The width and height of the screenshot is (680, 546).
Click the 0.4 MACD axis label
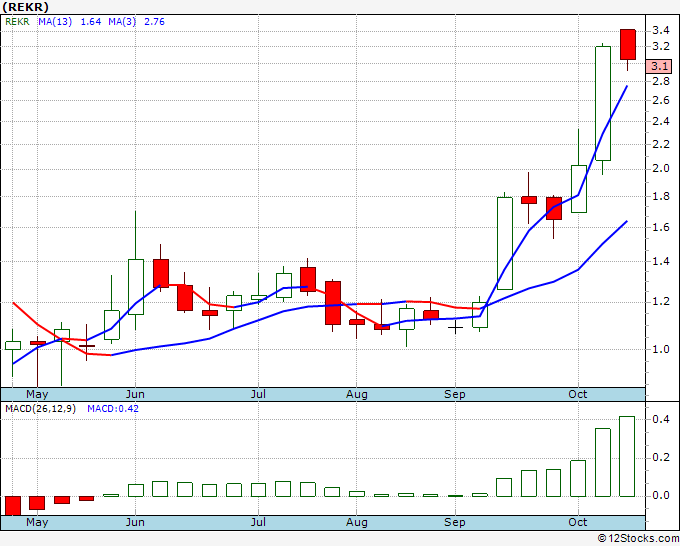point(660,420)
